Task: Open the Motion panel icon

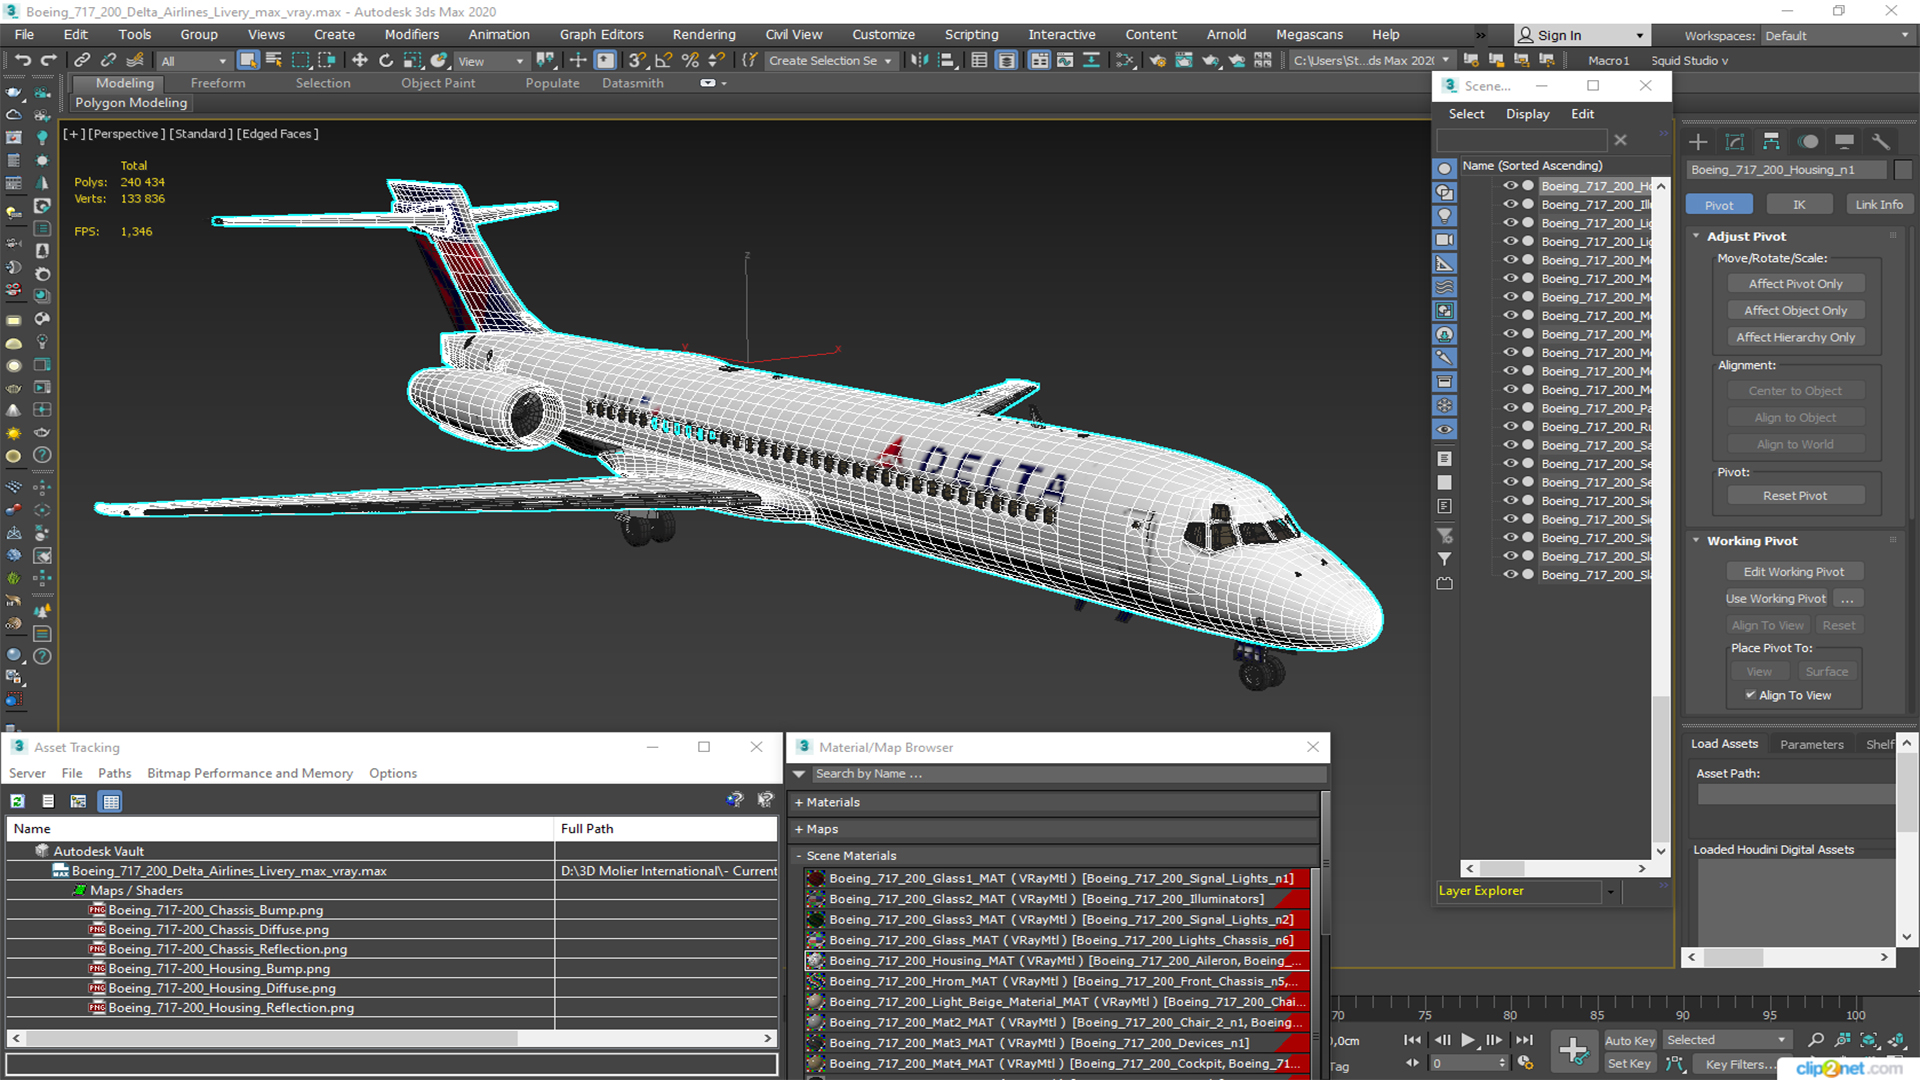Action: click(1808, 141)
